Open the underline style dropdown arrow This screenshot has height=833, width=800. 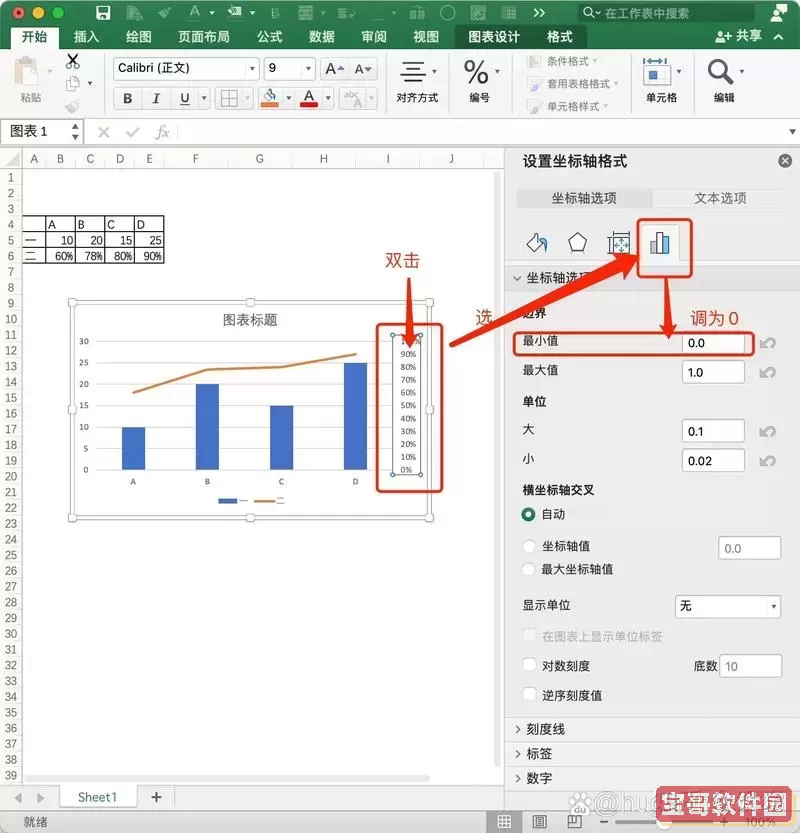pyautogui.click(x=204, y=98)
